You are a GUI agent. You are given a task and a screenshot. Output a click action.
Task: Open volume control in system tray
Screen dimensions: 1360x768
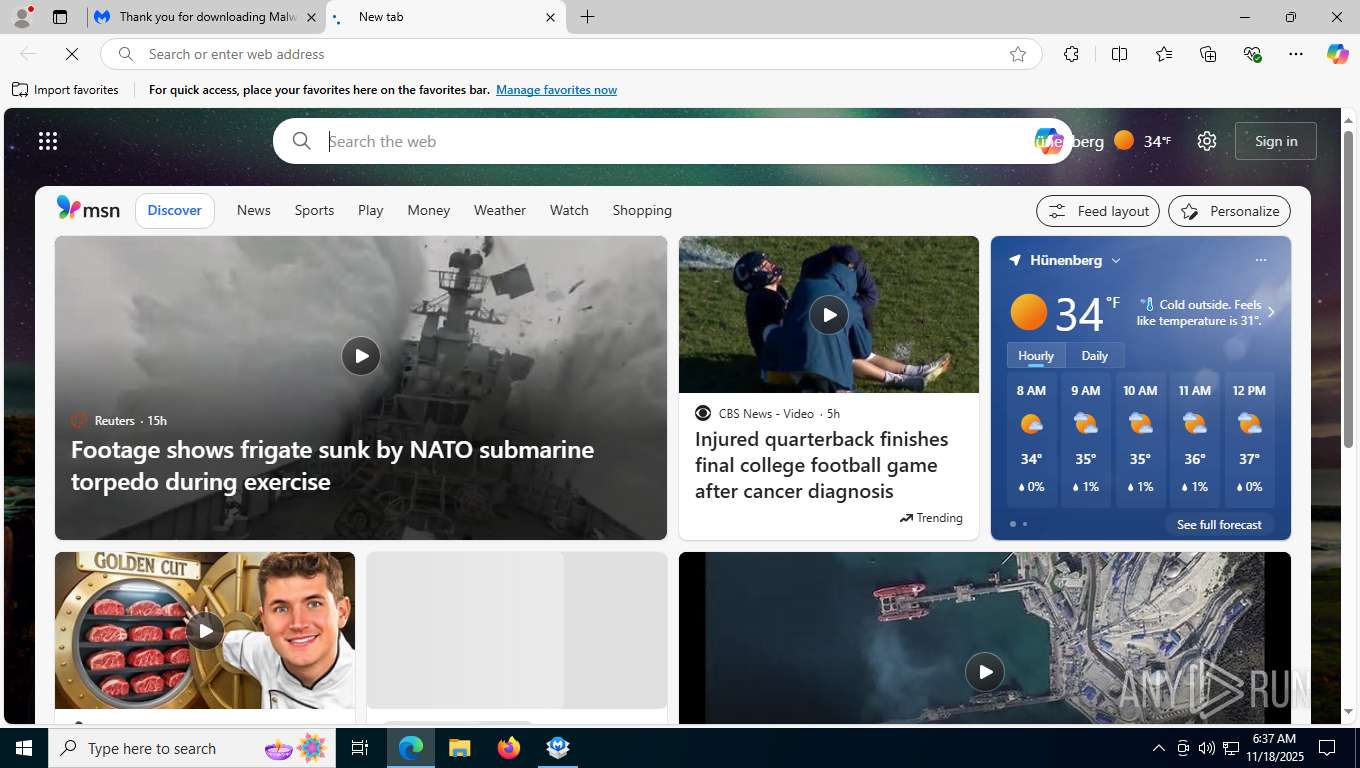click(x=1207, y=748)
